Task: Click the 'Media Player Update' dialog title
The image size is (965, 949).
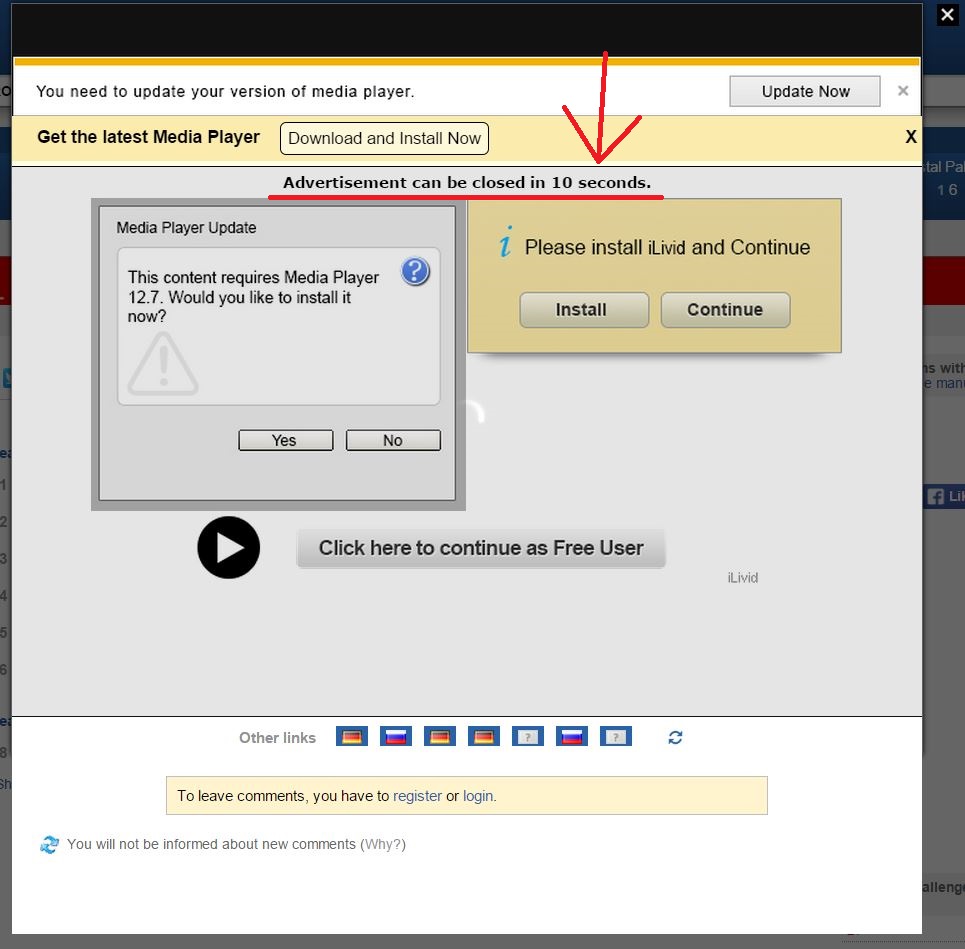Action: (186, 228)
